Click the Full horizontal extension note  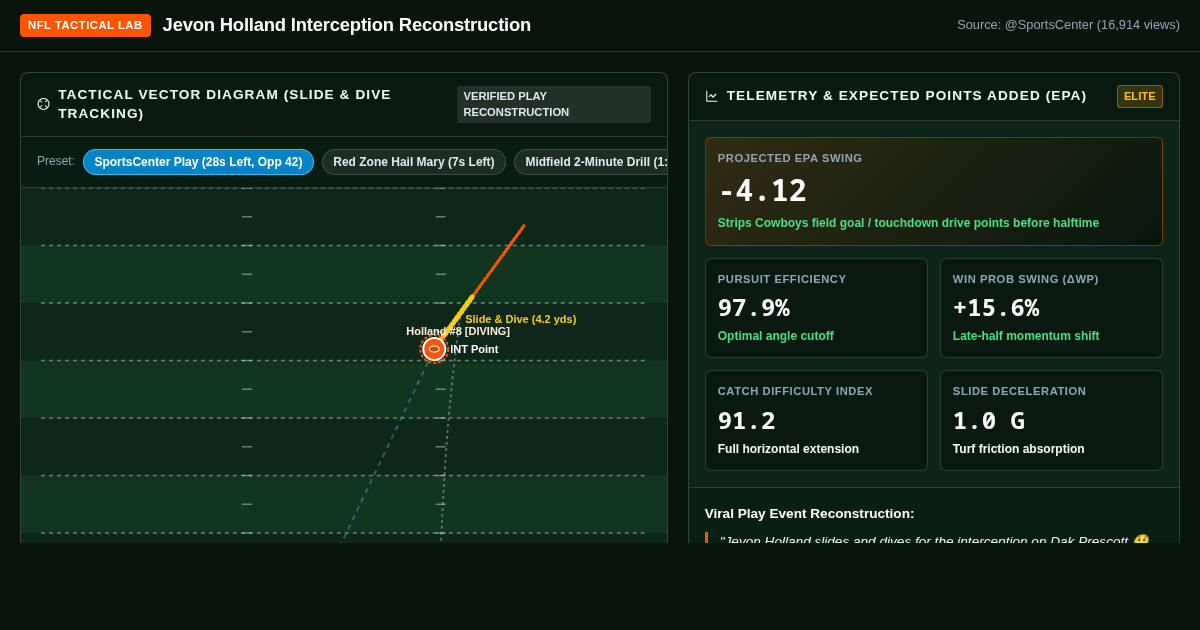coord(788,449)
